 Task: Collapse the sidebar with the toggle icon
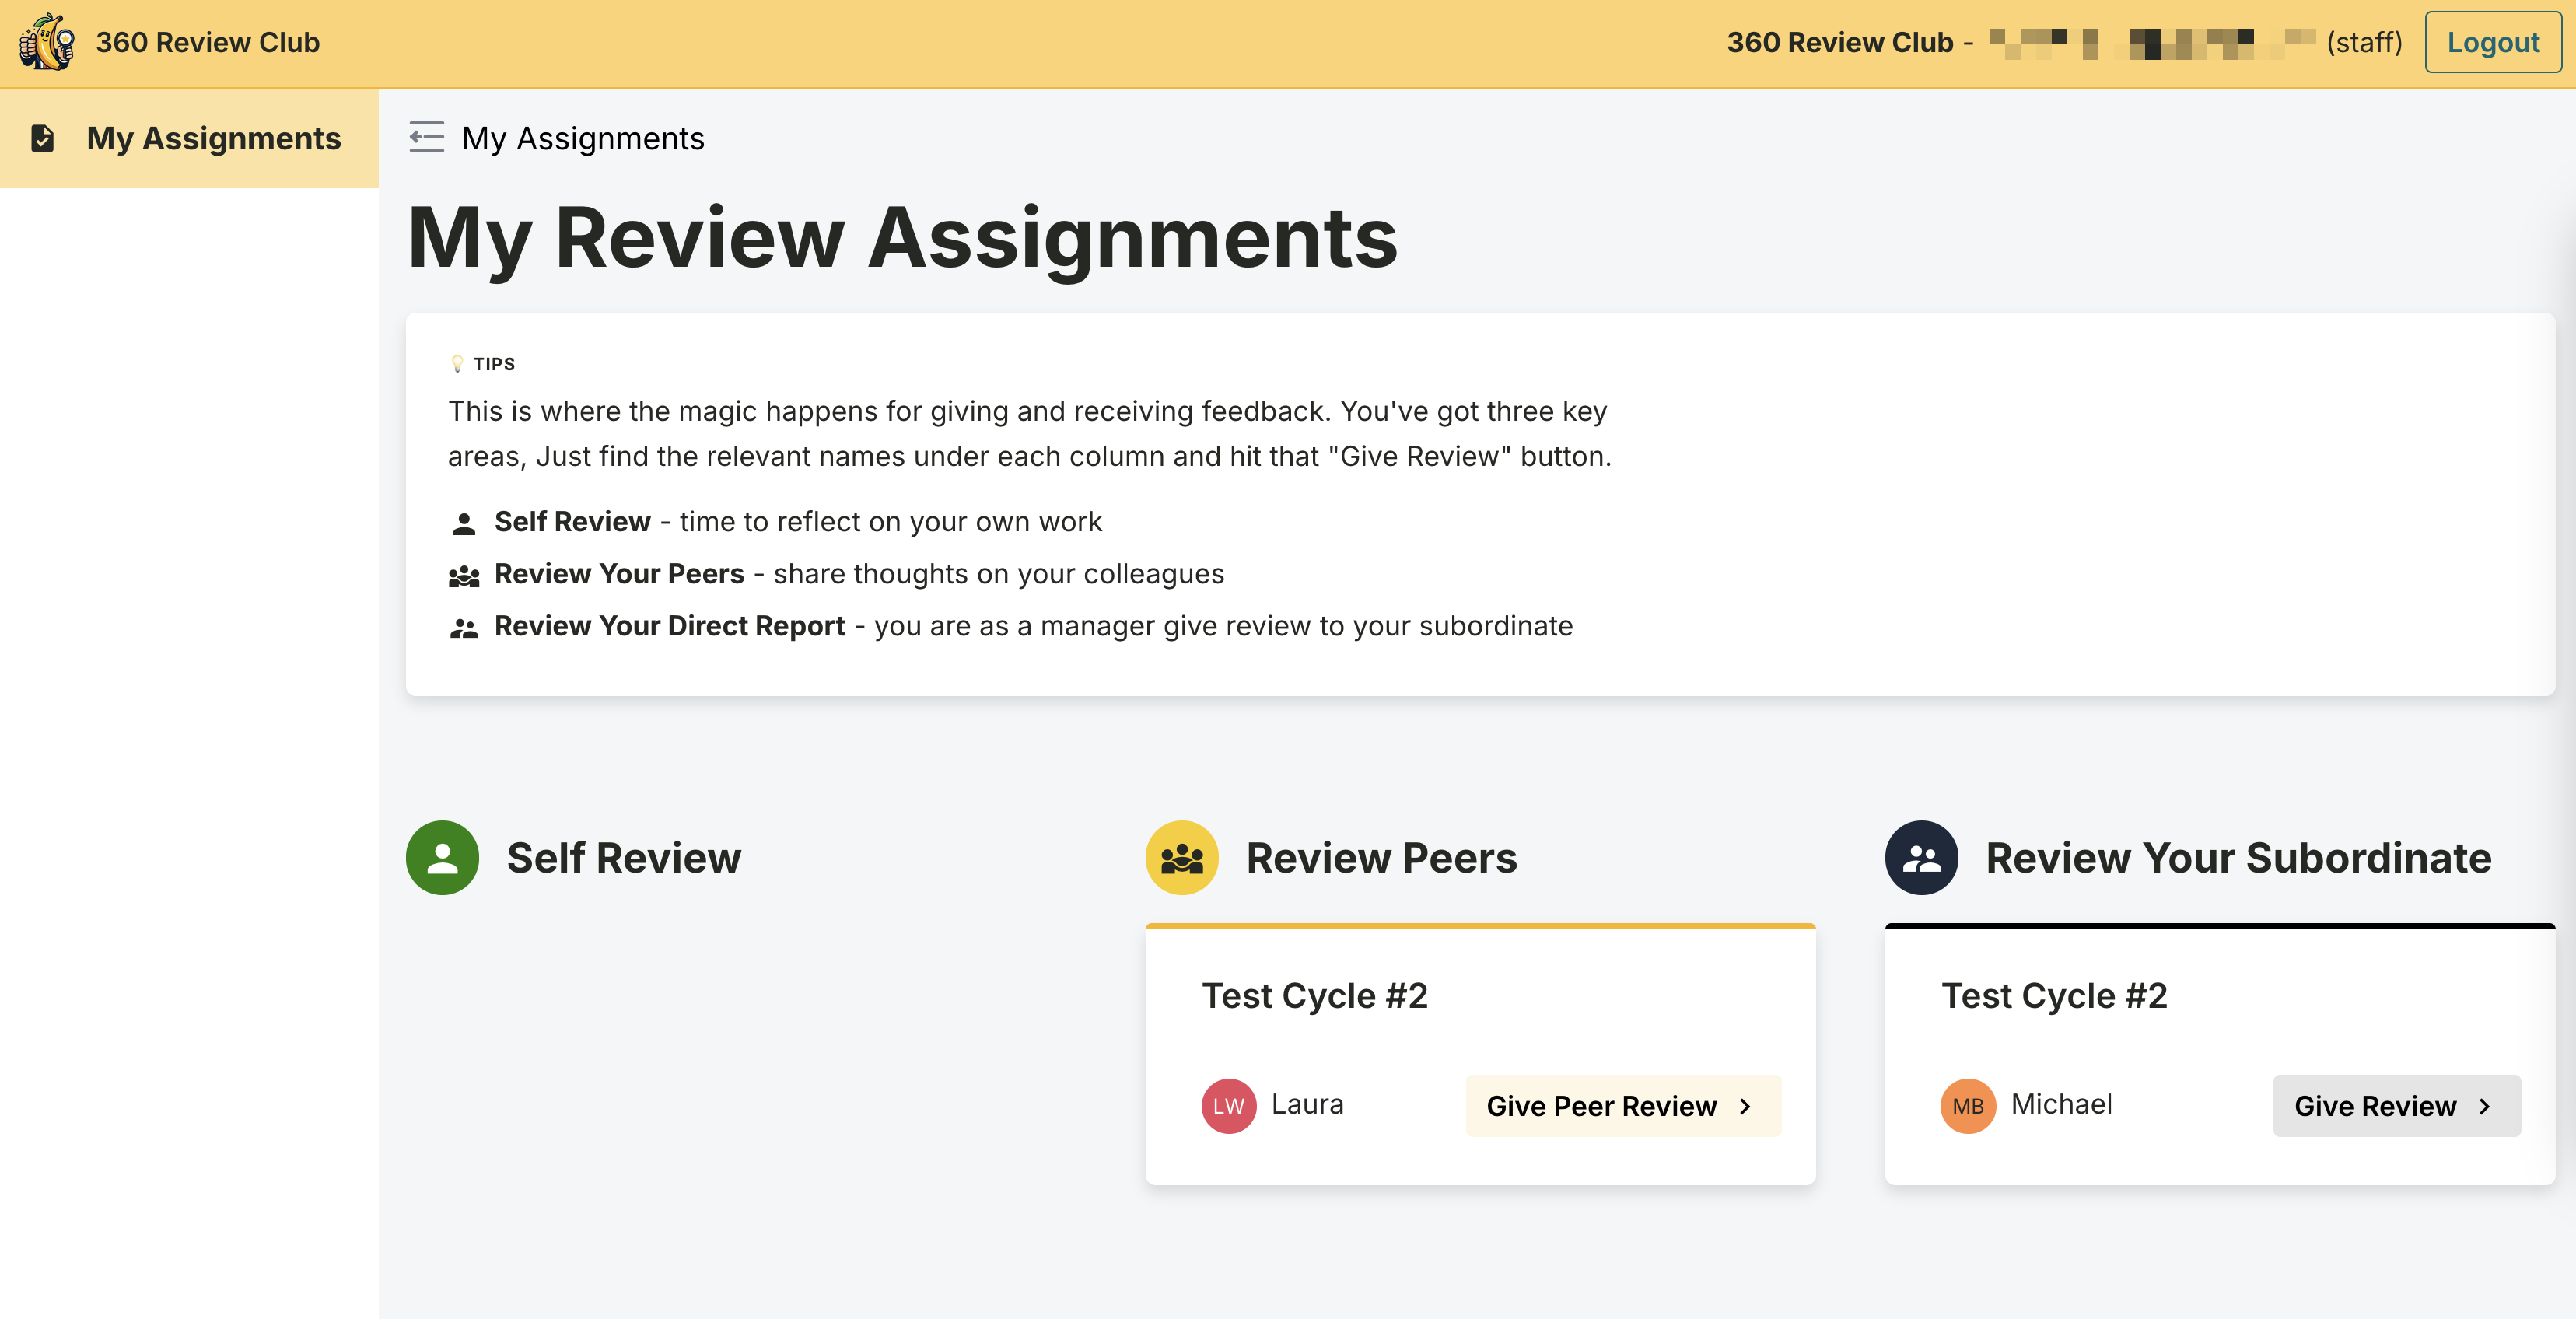point(426,137)
